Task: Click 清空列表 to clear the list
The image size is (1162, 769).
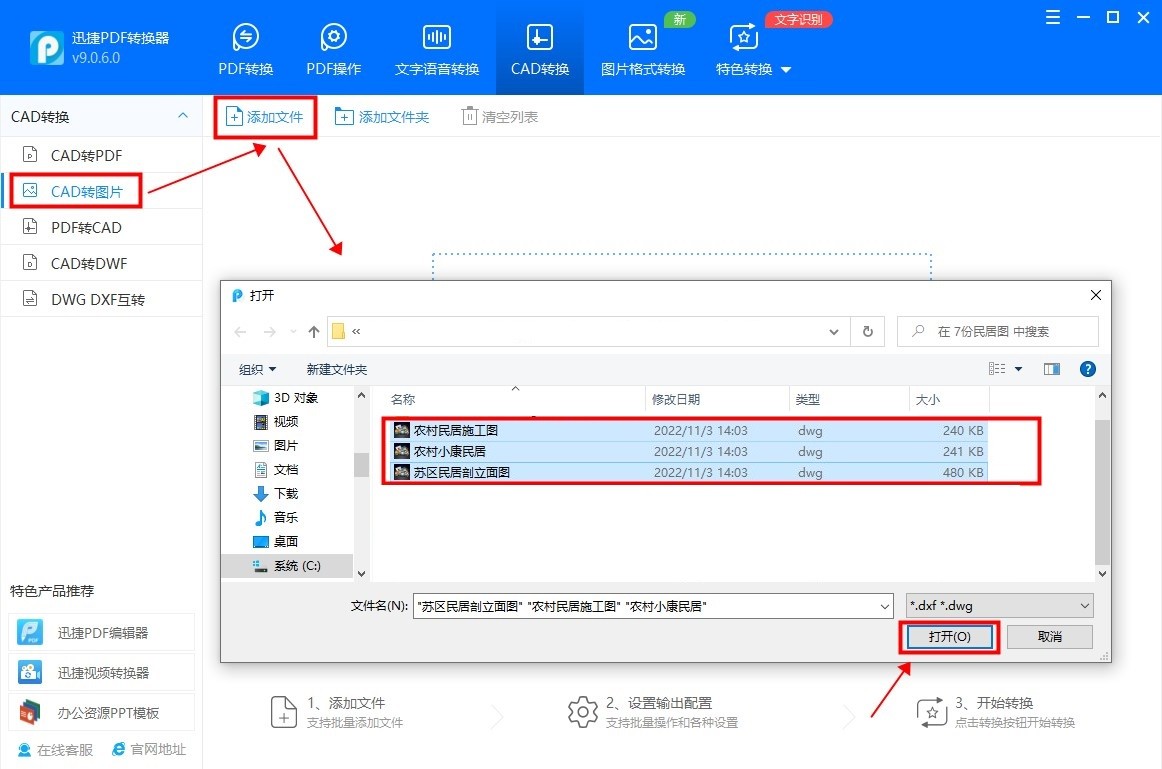Action: 499,116
